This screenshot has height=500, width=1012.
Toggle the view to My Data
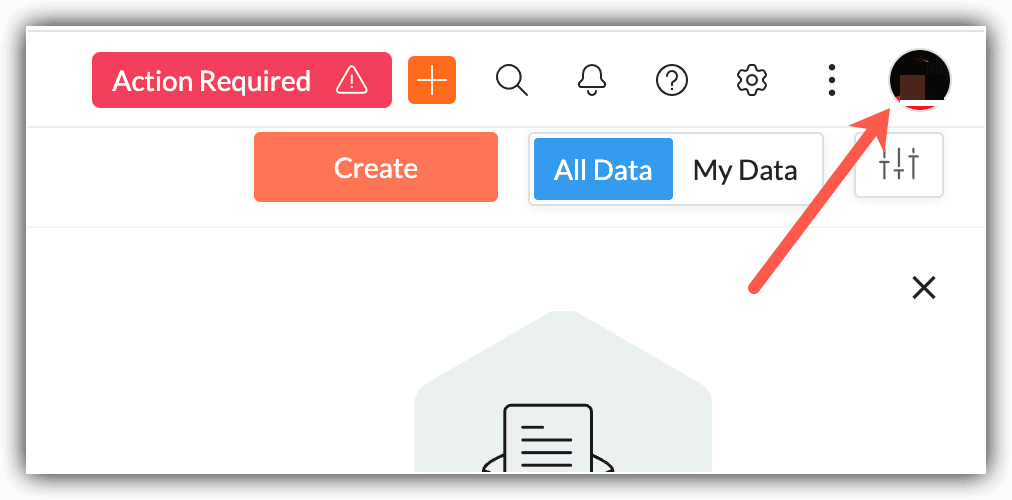[745, 170]
